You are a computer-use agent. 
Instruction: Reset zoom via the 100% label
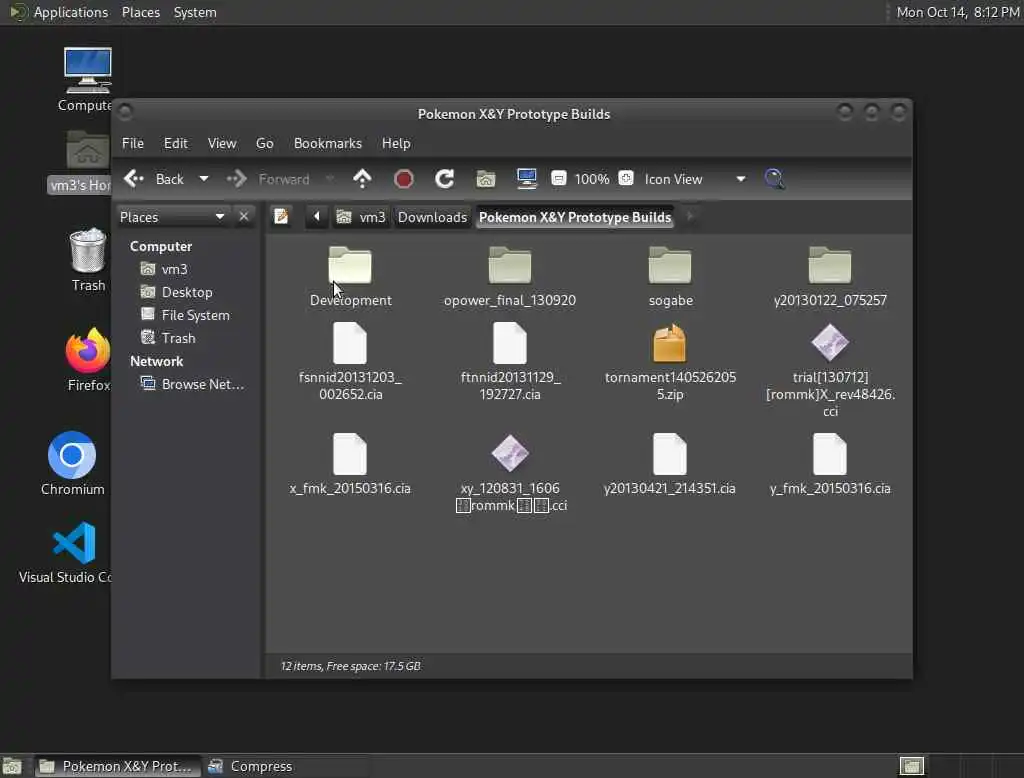pyautogui.click(x=592, y=179)
